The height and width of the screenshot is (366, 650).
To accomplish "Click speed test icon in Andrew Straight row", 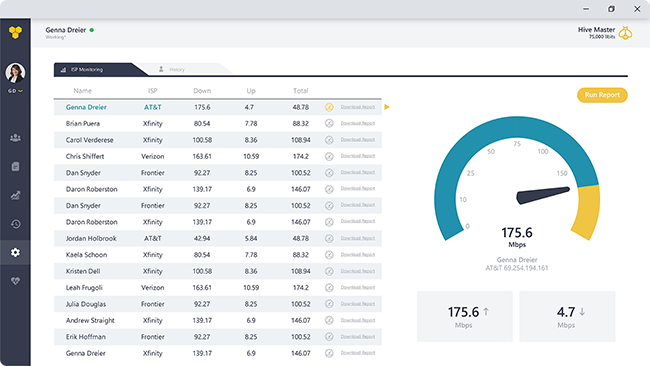I will [329, 320].
